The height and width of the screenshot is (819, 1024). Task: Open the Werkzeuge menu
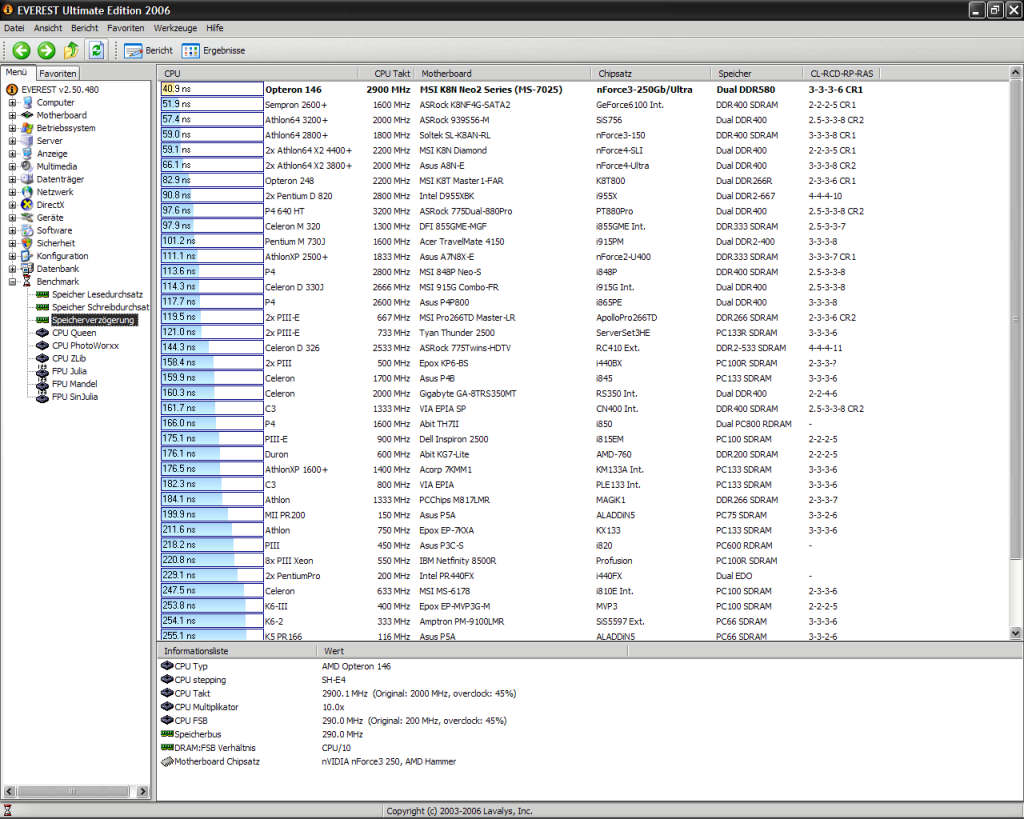coord(175,28)
